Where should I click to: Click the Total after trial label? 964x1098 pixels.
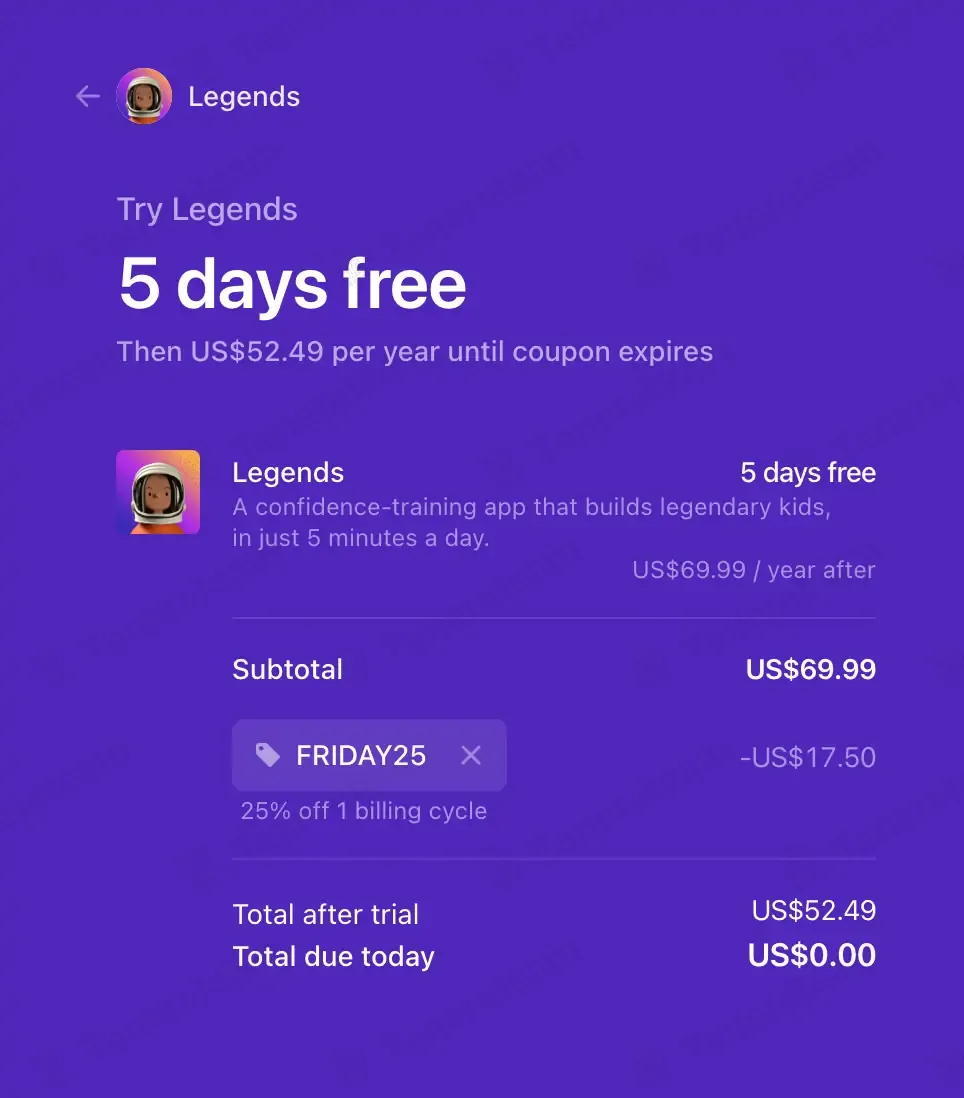[x=326, y=914]
